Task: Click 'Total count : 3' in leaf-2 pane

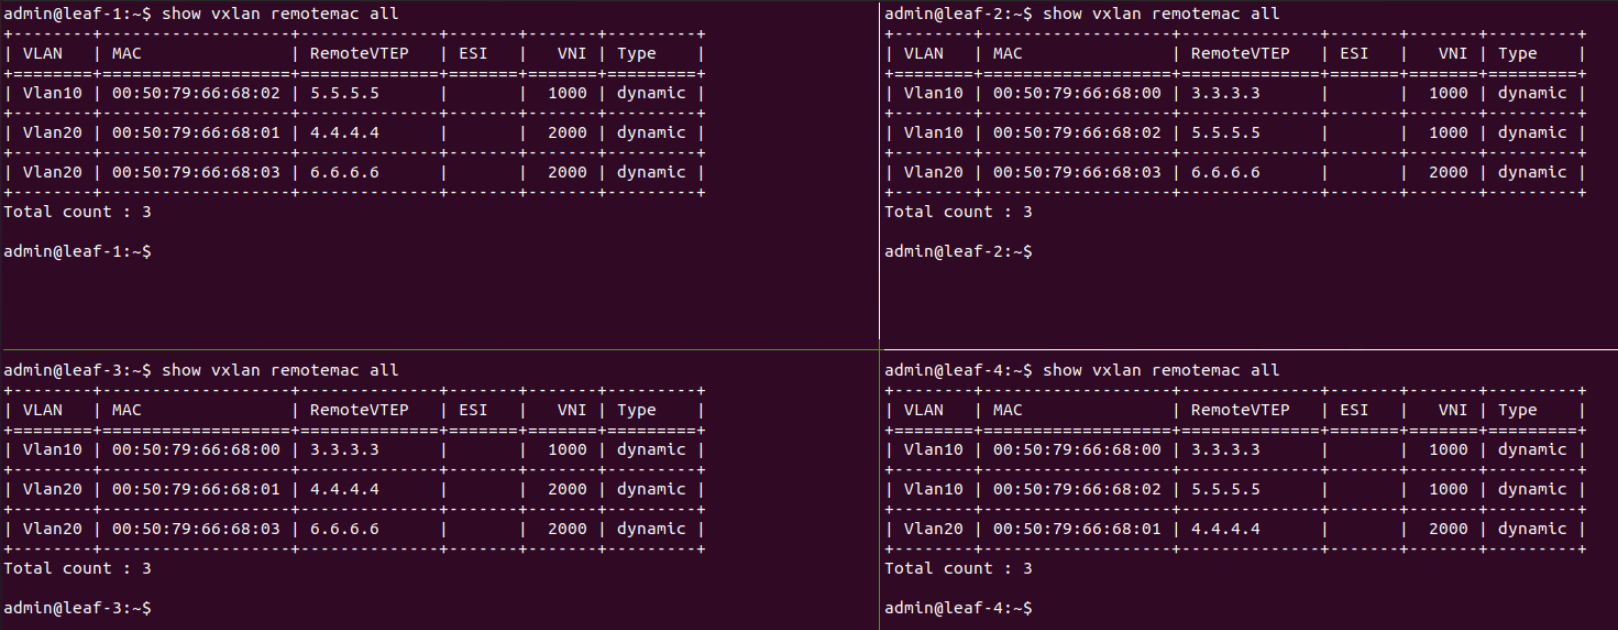Action: pos(958,212)
